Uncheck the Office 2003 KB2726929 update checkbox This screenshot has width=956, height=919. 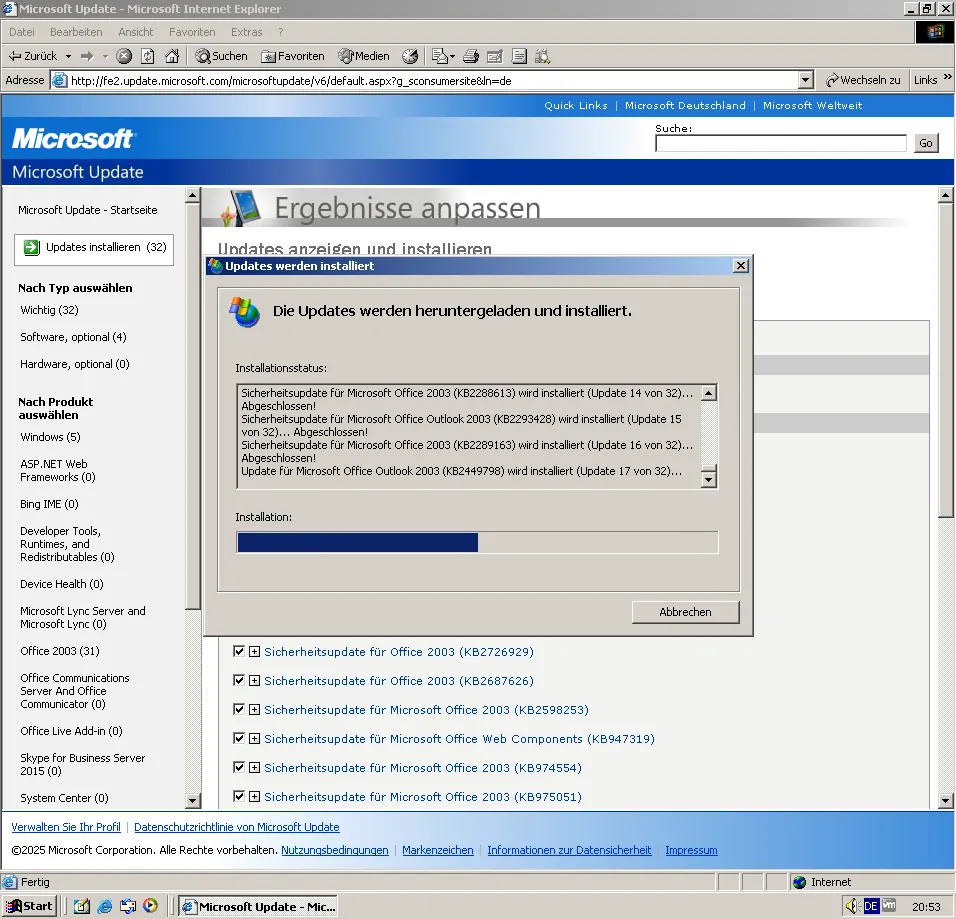(x=238, y=651)
